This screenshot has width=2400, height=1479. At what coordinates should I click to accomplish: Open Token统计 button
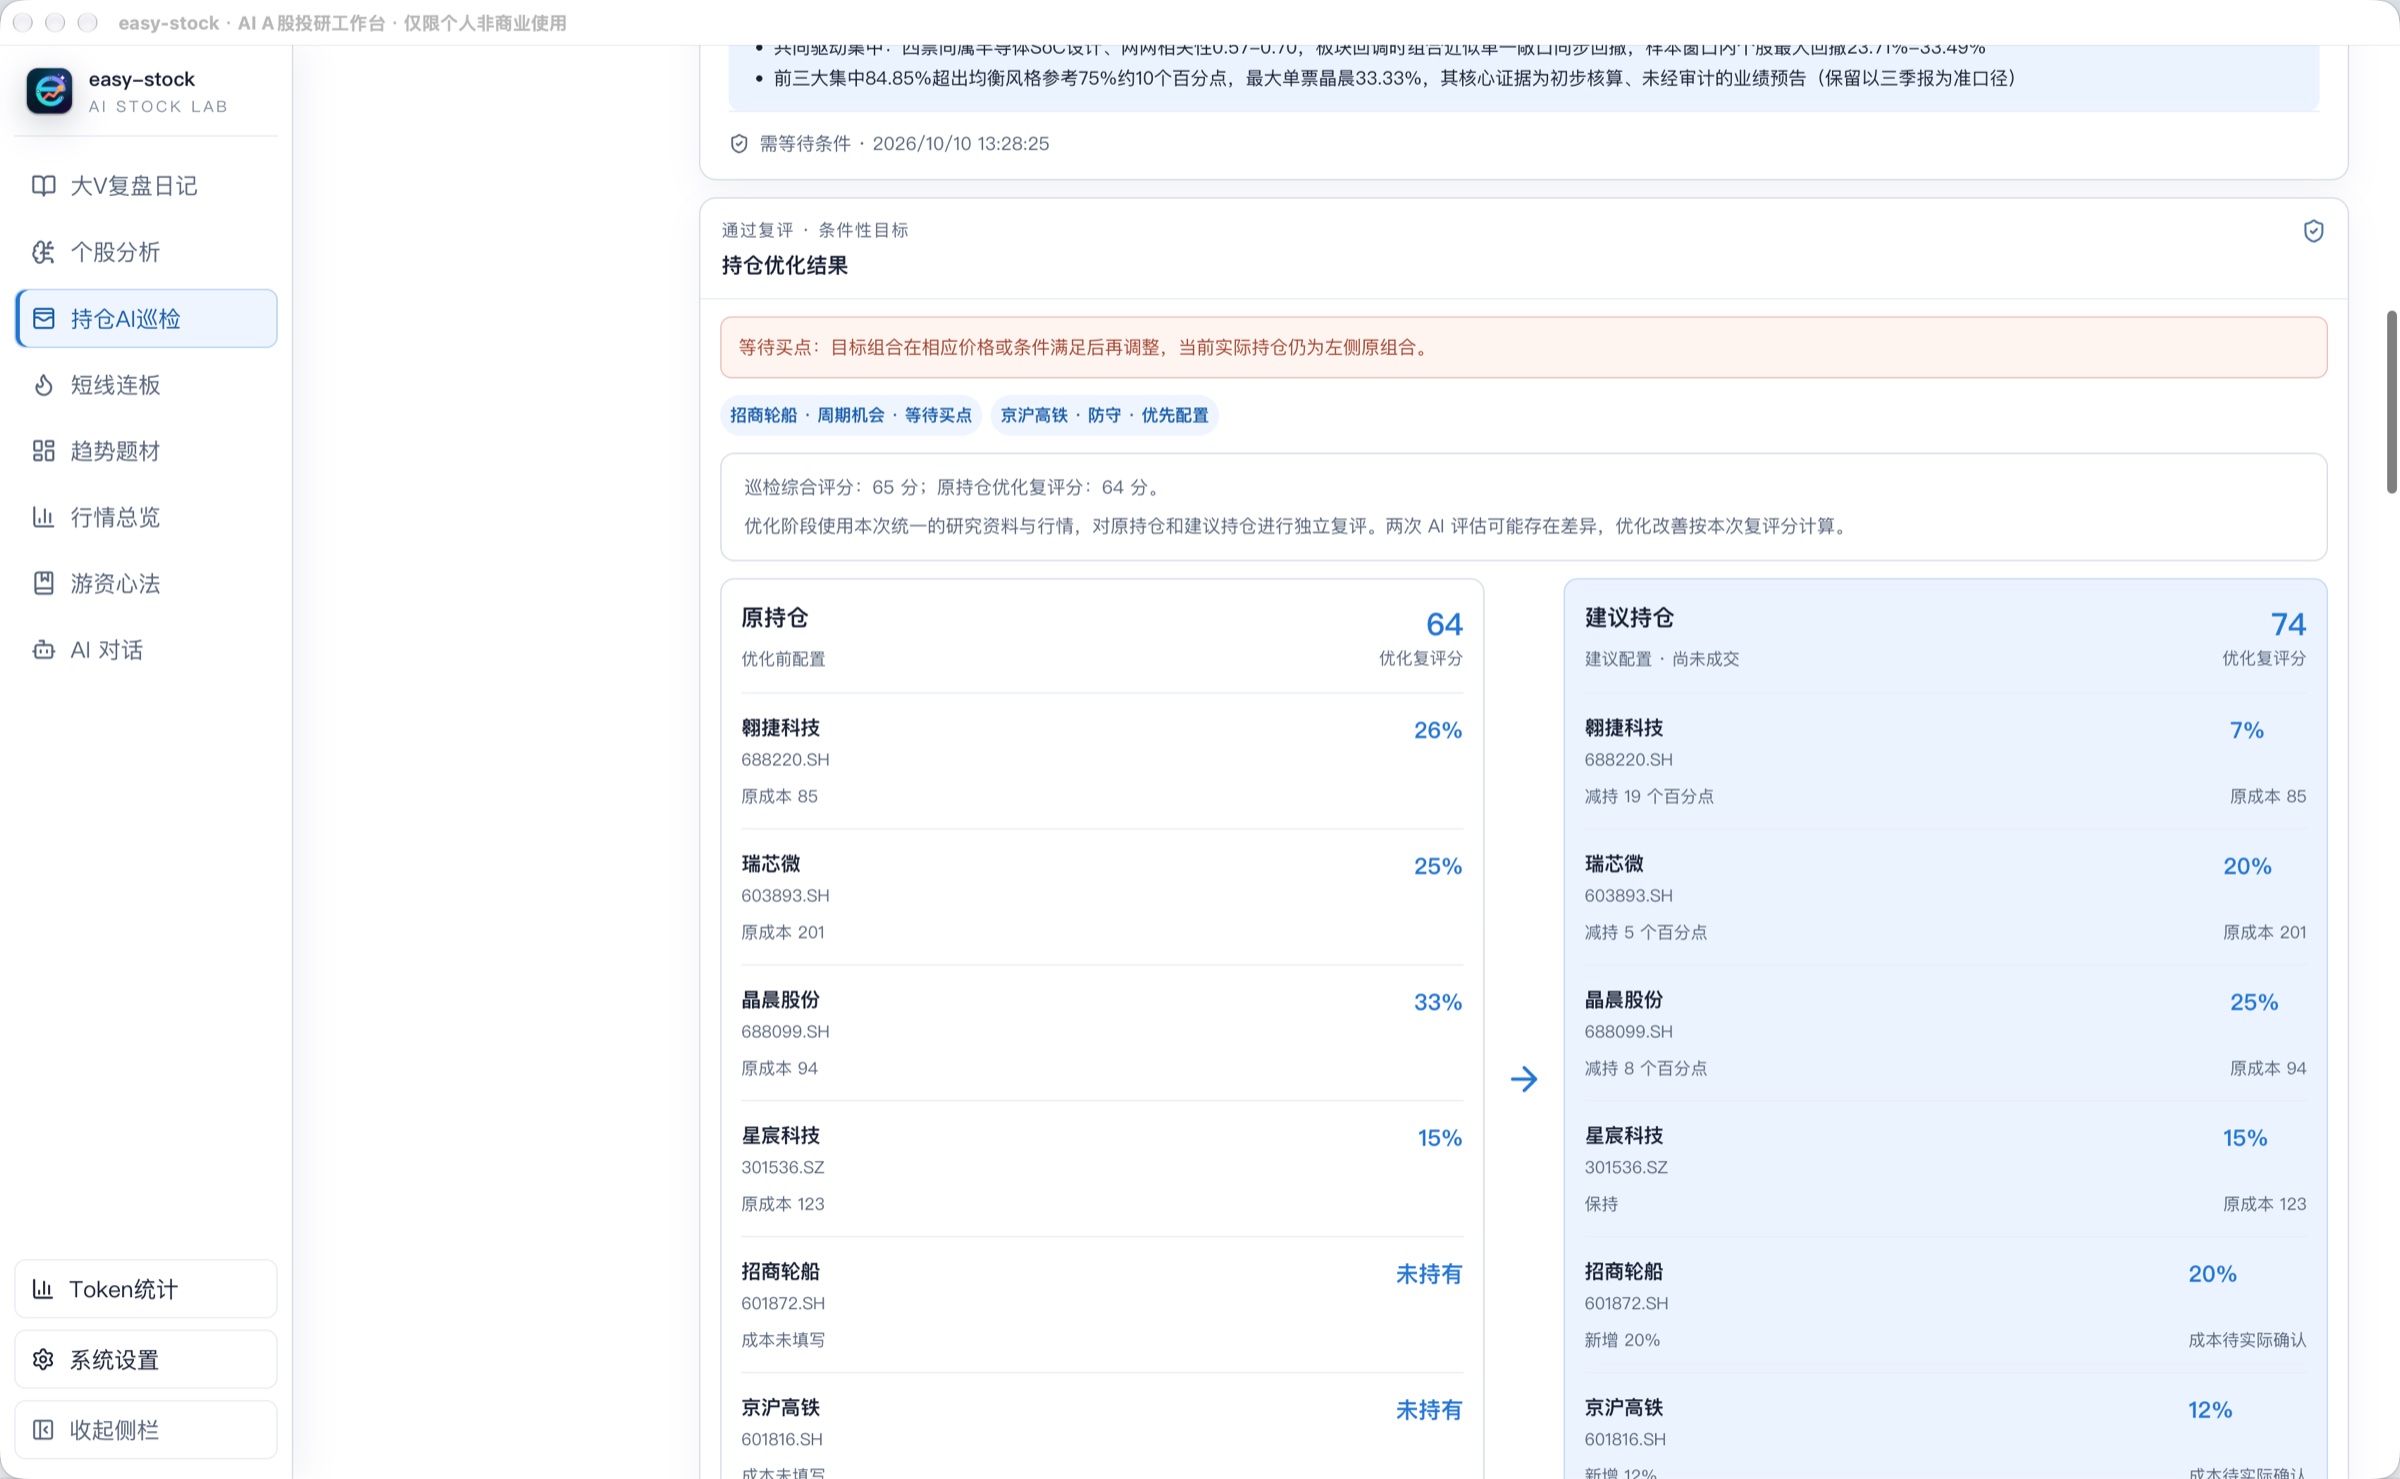(x=146, y=1289)
